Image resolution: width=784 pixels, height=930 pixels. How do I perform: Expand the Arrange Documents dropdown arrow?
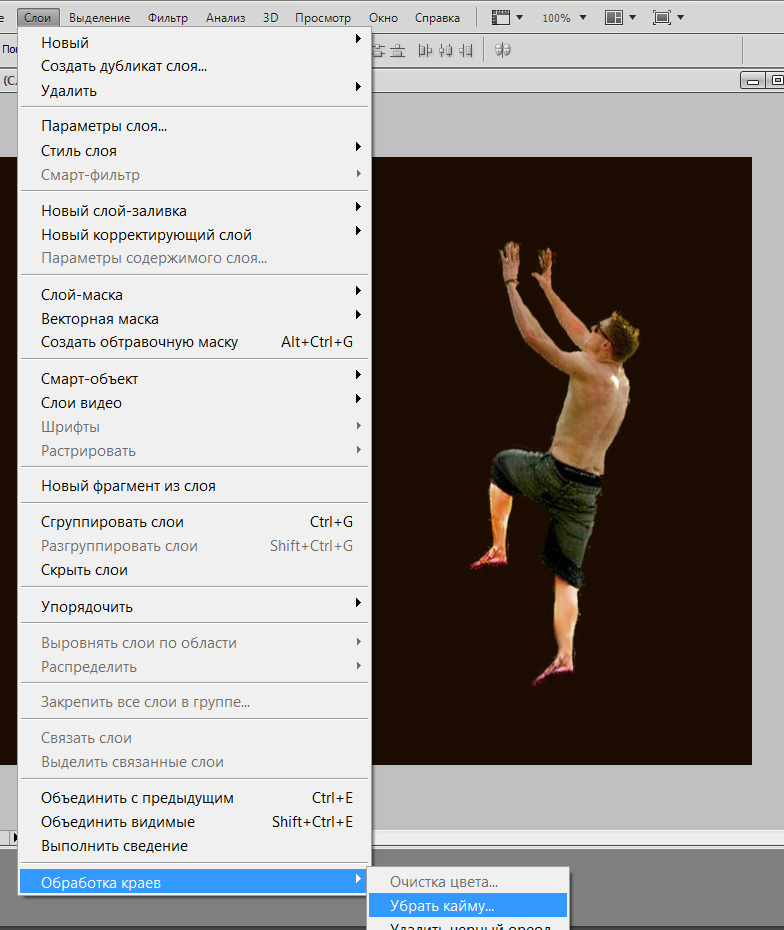coord(633,18)
